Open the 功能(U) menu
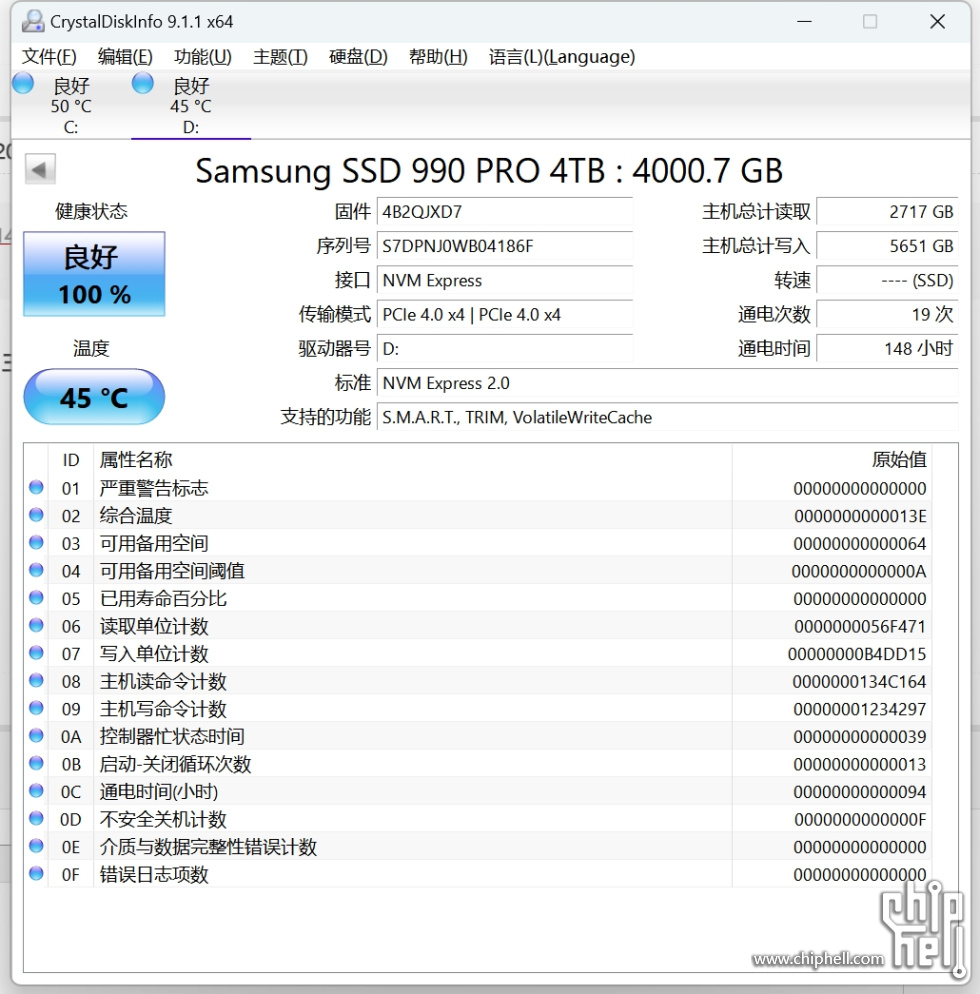Image resolution: width=980 pixels, height=994 pixels. pos(203,57)
